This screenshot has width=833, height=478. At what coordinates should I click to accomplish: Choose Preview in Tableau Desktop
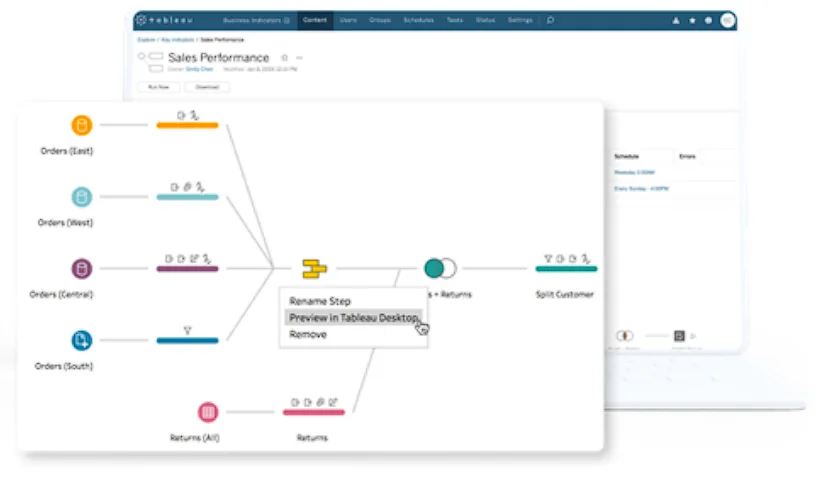[353, 318]
